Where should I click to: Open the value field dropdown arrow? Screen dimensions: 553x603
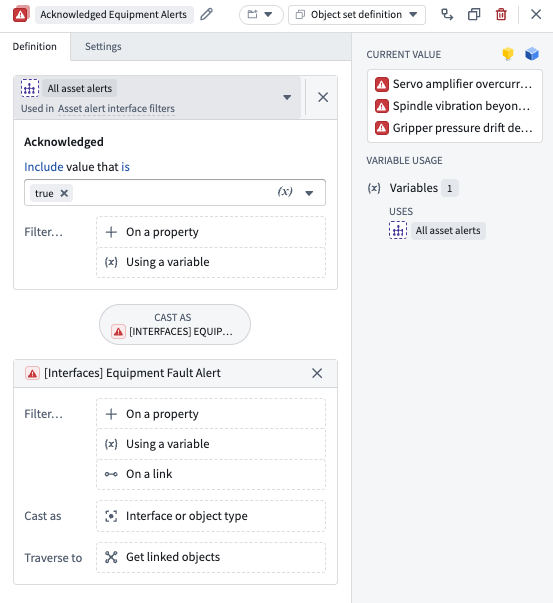[309, 193]
